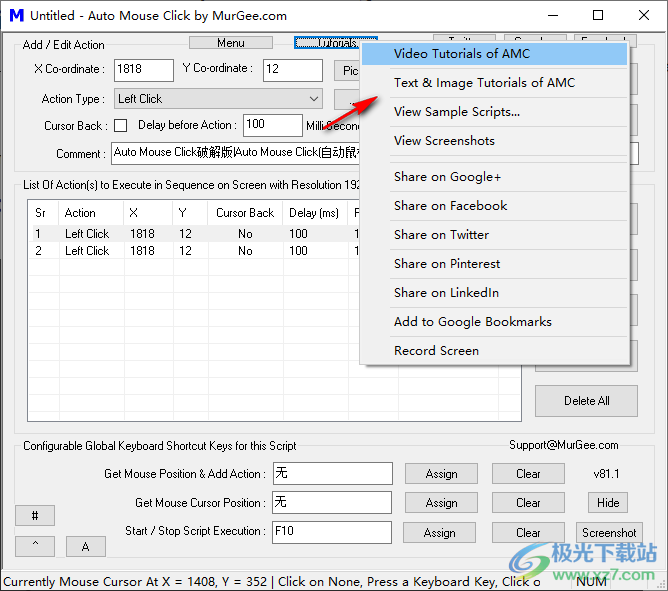
Task: Click the Y column header
Action: (x=190, y=213)
